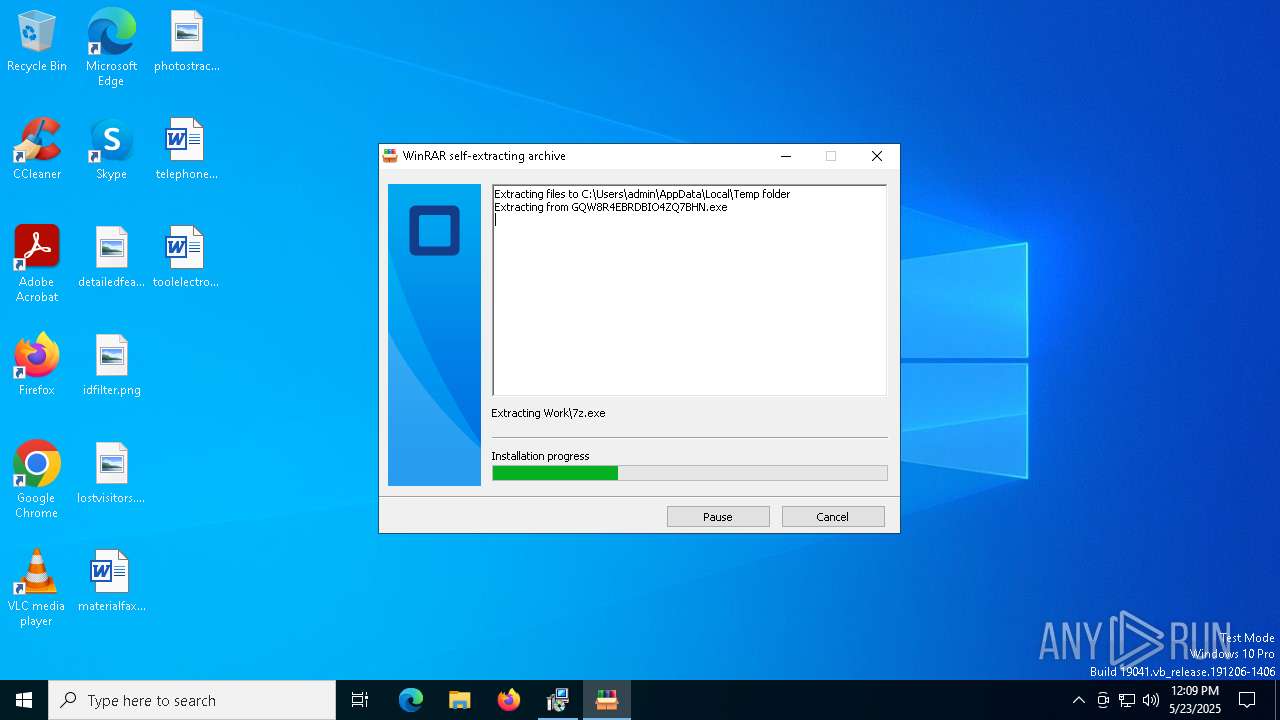Open File Explorer from the taskbar
1280x720 pixels.
[x=459, y=700]
